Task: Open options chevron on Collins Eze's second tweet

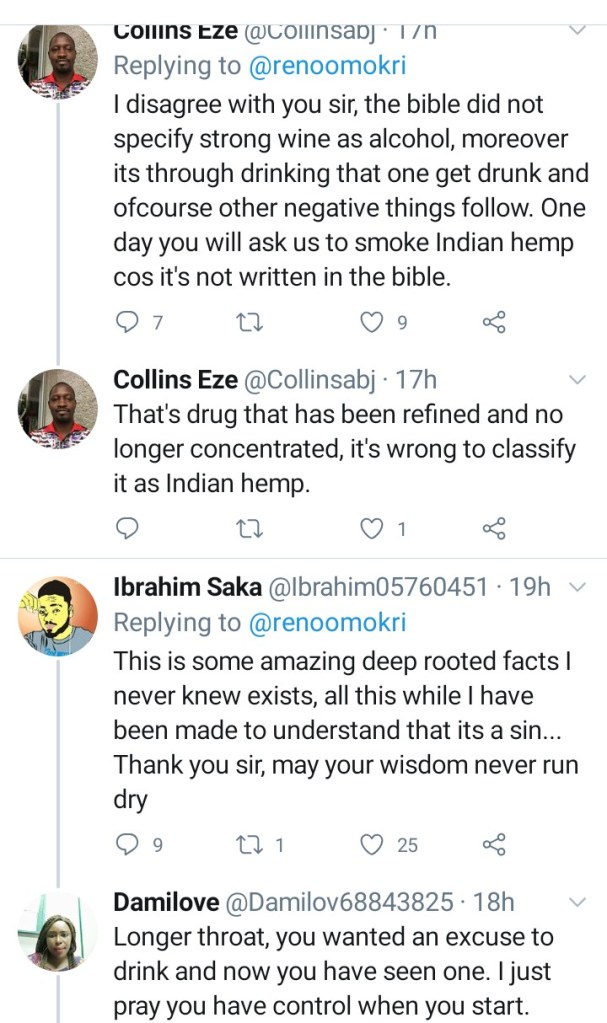Action: pos(577,380)
